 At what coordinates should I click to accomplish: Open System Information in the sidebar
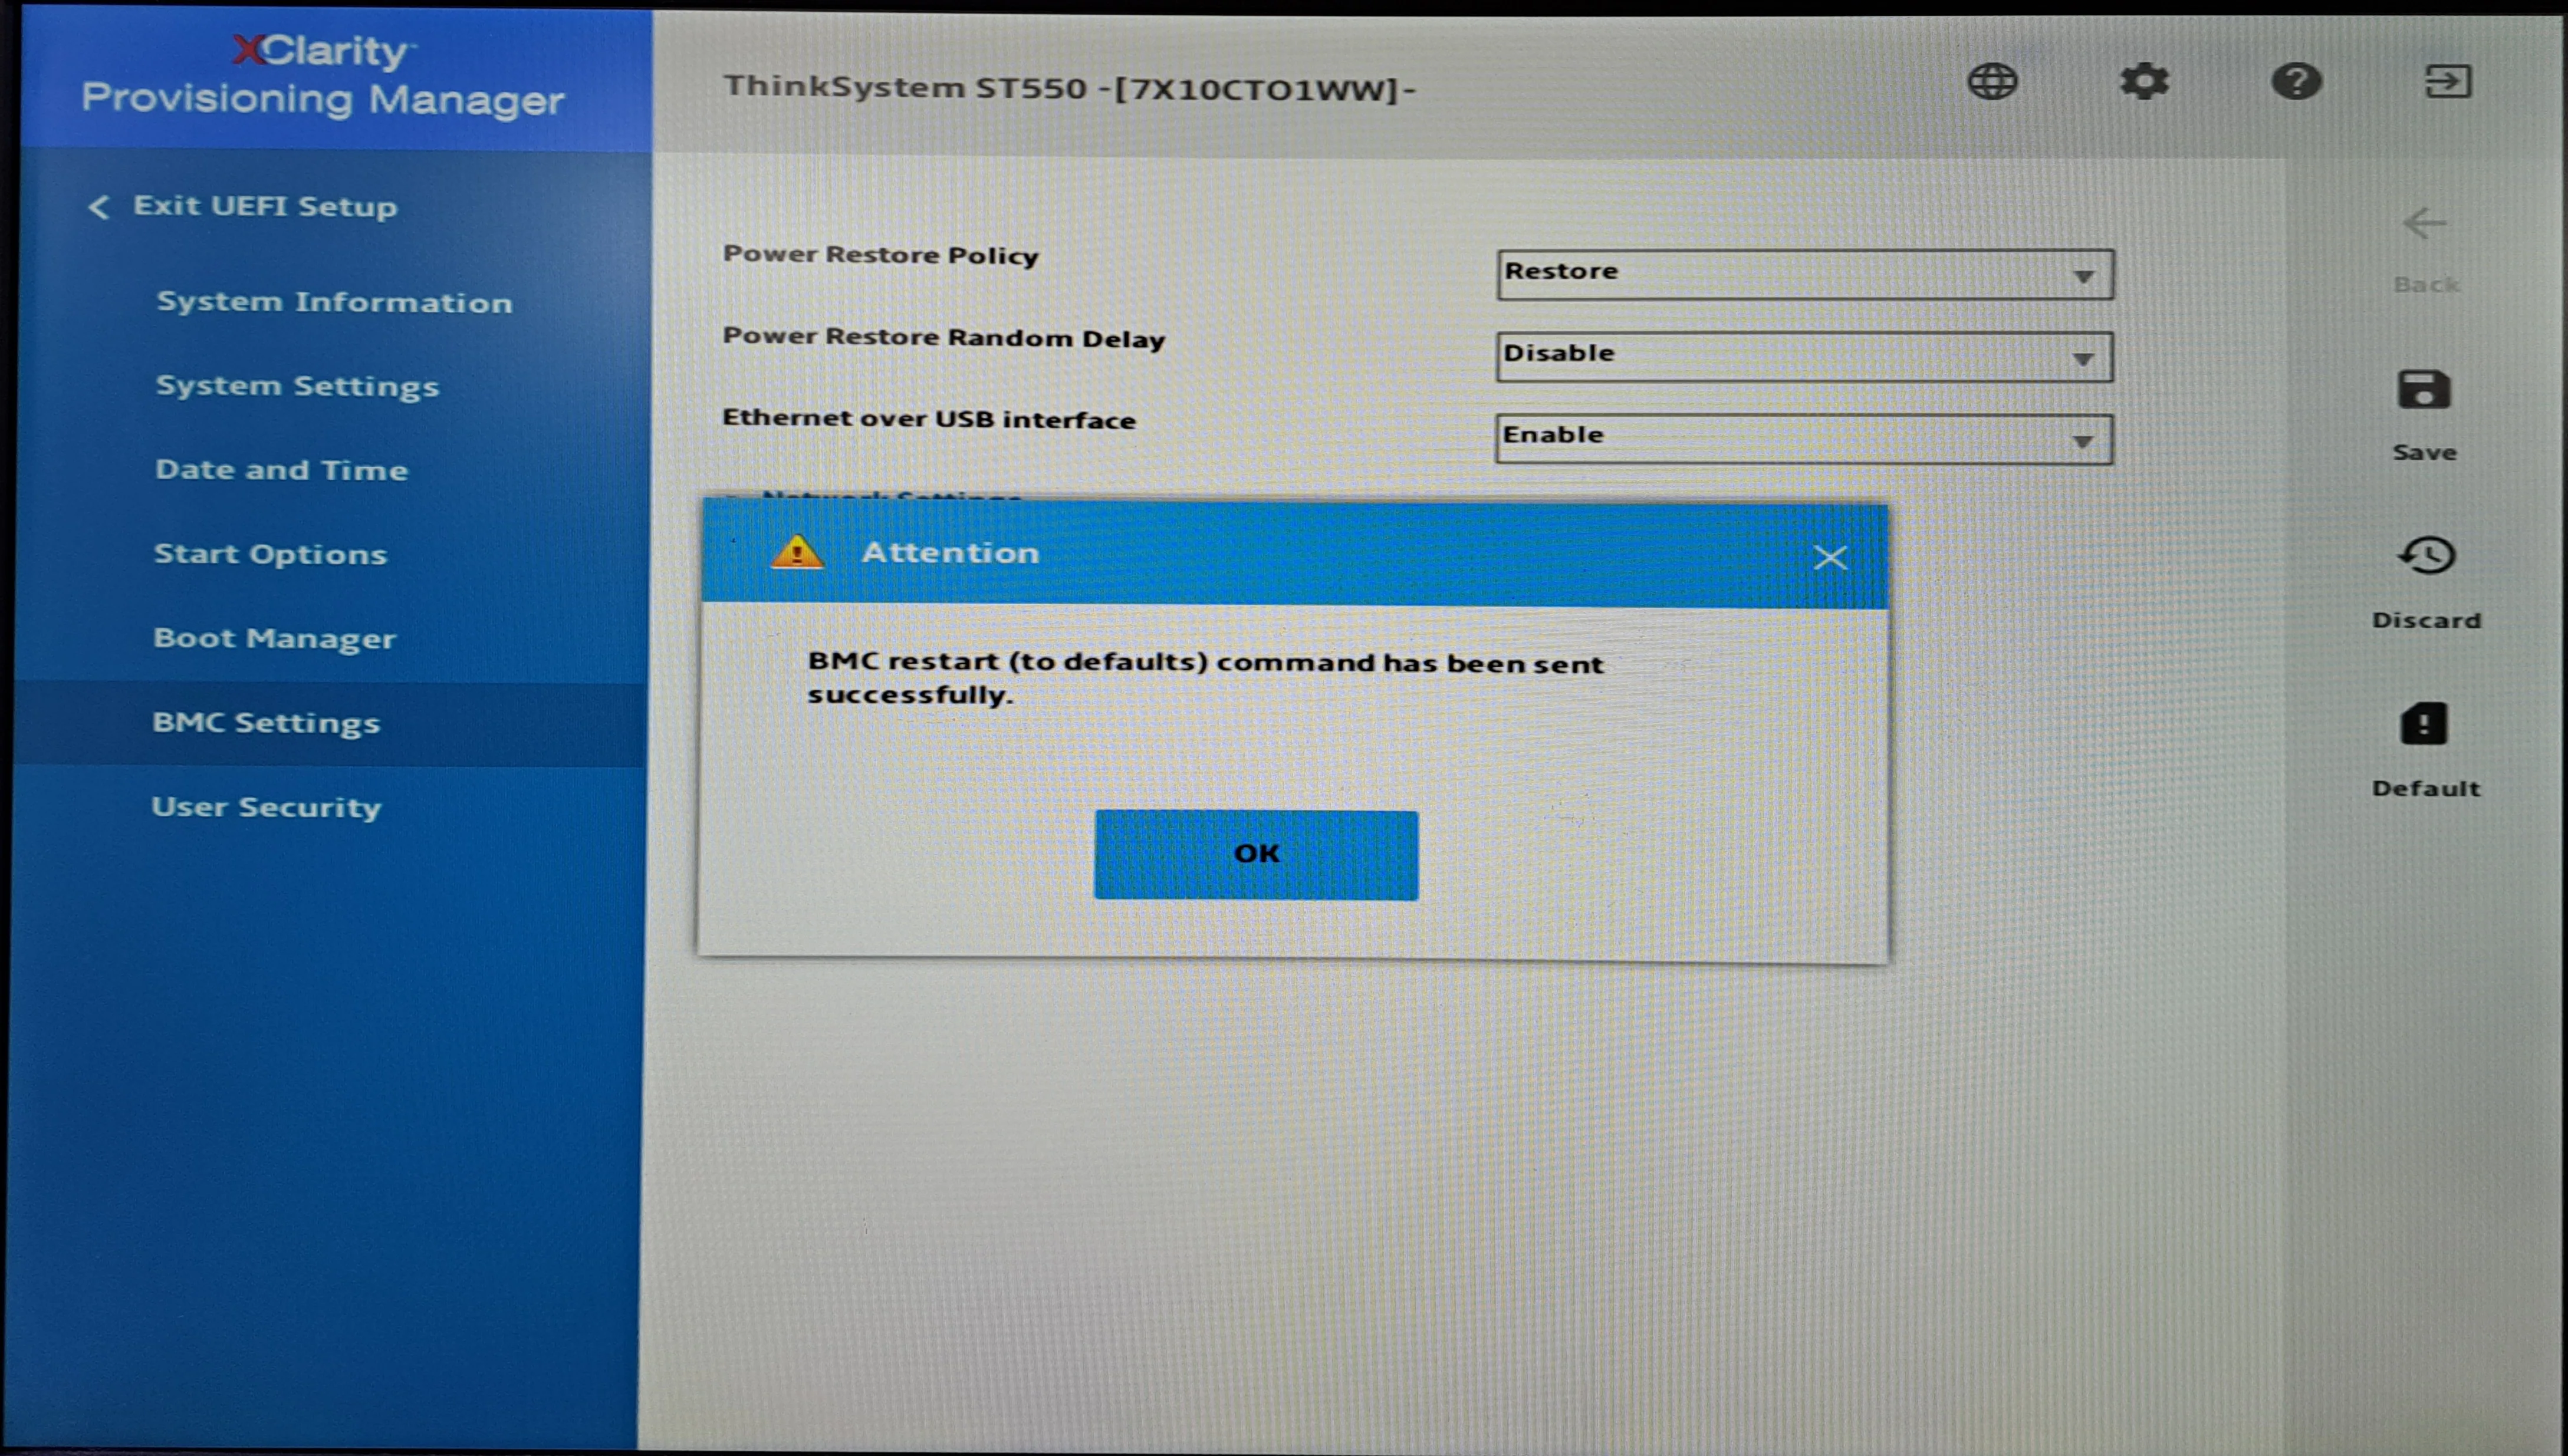click(334, 302)
